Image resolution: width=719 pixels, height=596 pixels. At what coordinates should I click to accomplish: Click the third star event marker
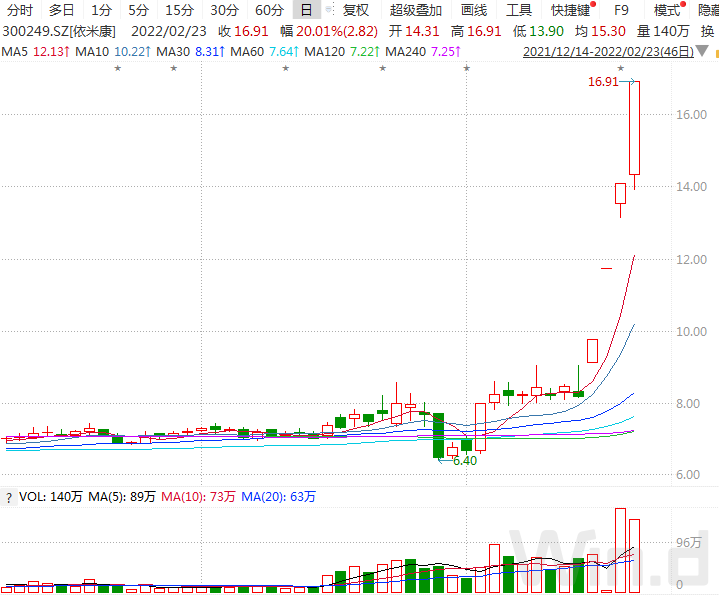[x=286, y=68]
